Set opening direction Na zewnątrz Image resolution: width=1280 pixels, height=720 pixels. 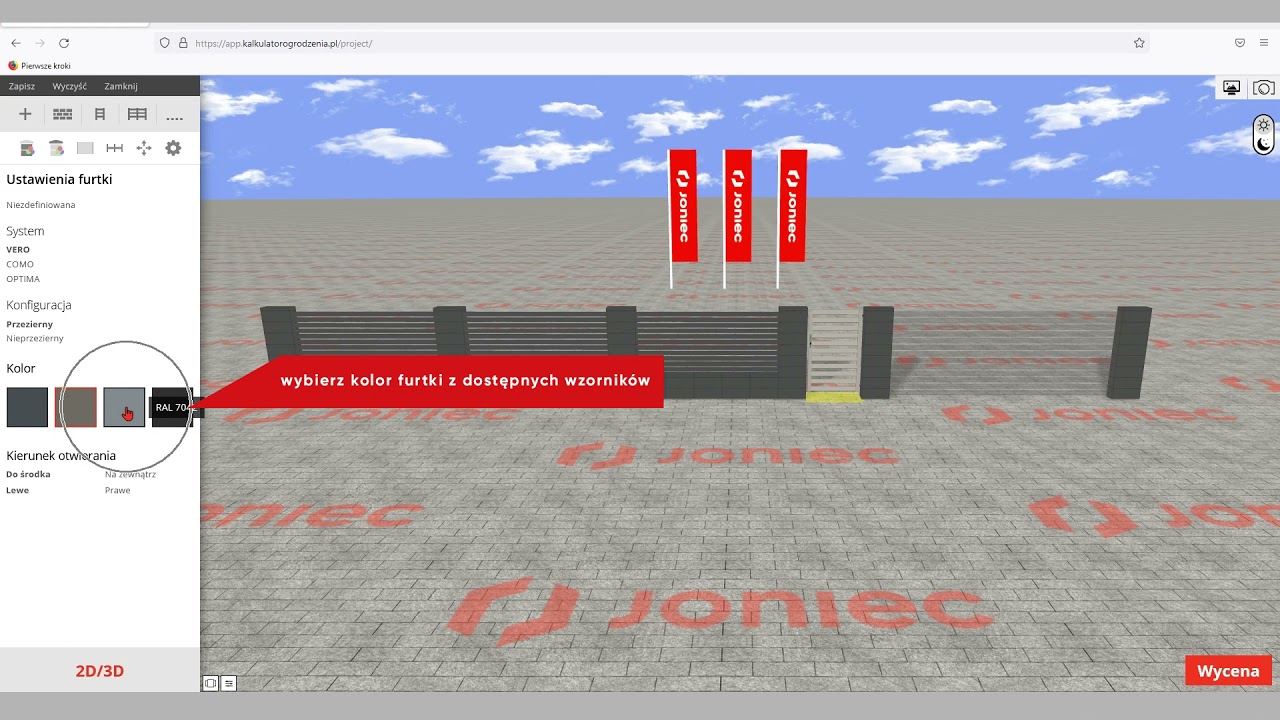pyautogui.click(x=130, y=474)
